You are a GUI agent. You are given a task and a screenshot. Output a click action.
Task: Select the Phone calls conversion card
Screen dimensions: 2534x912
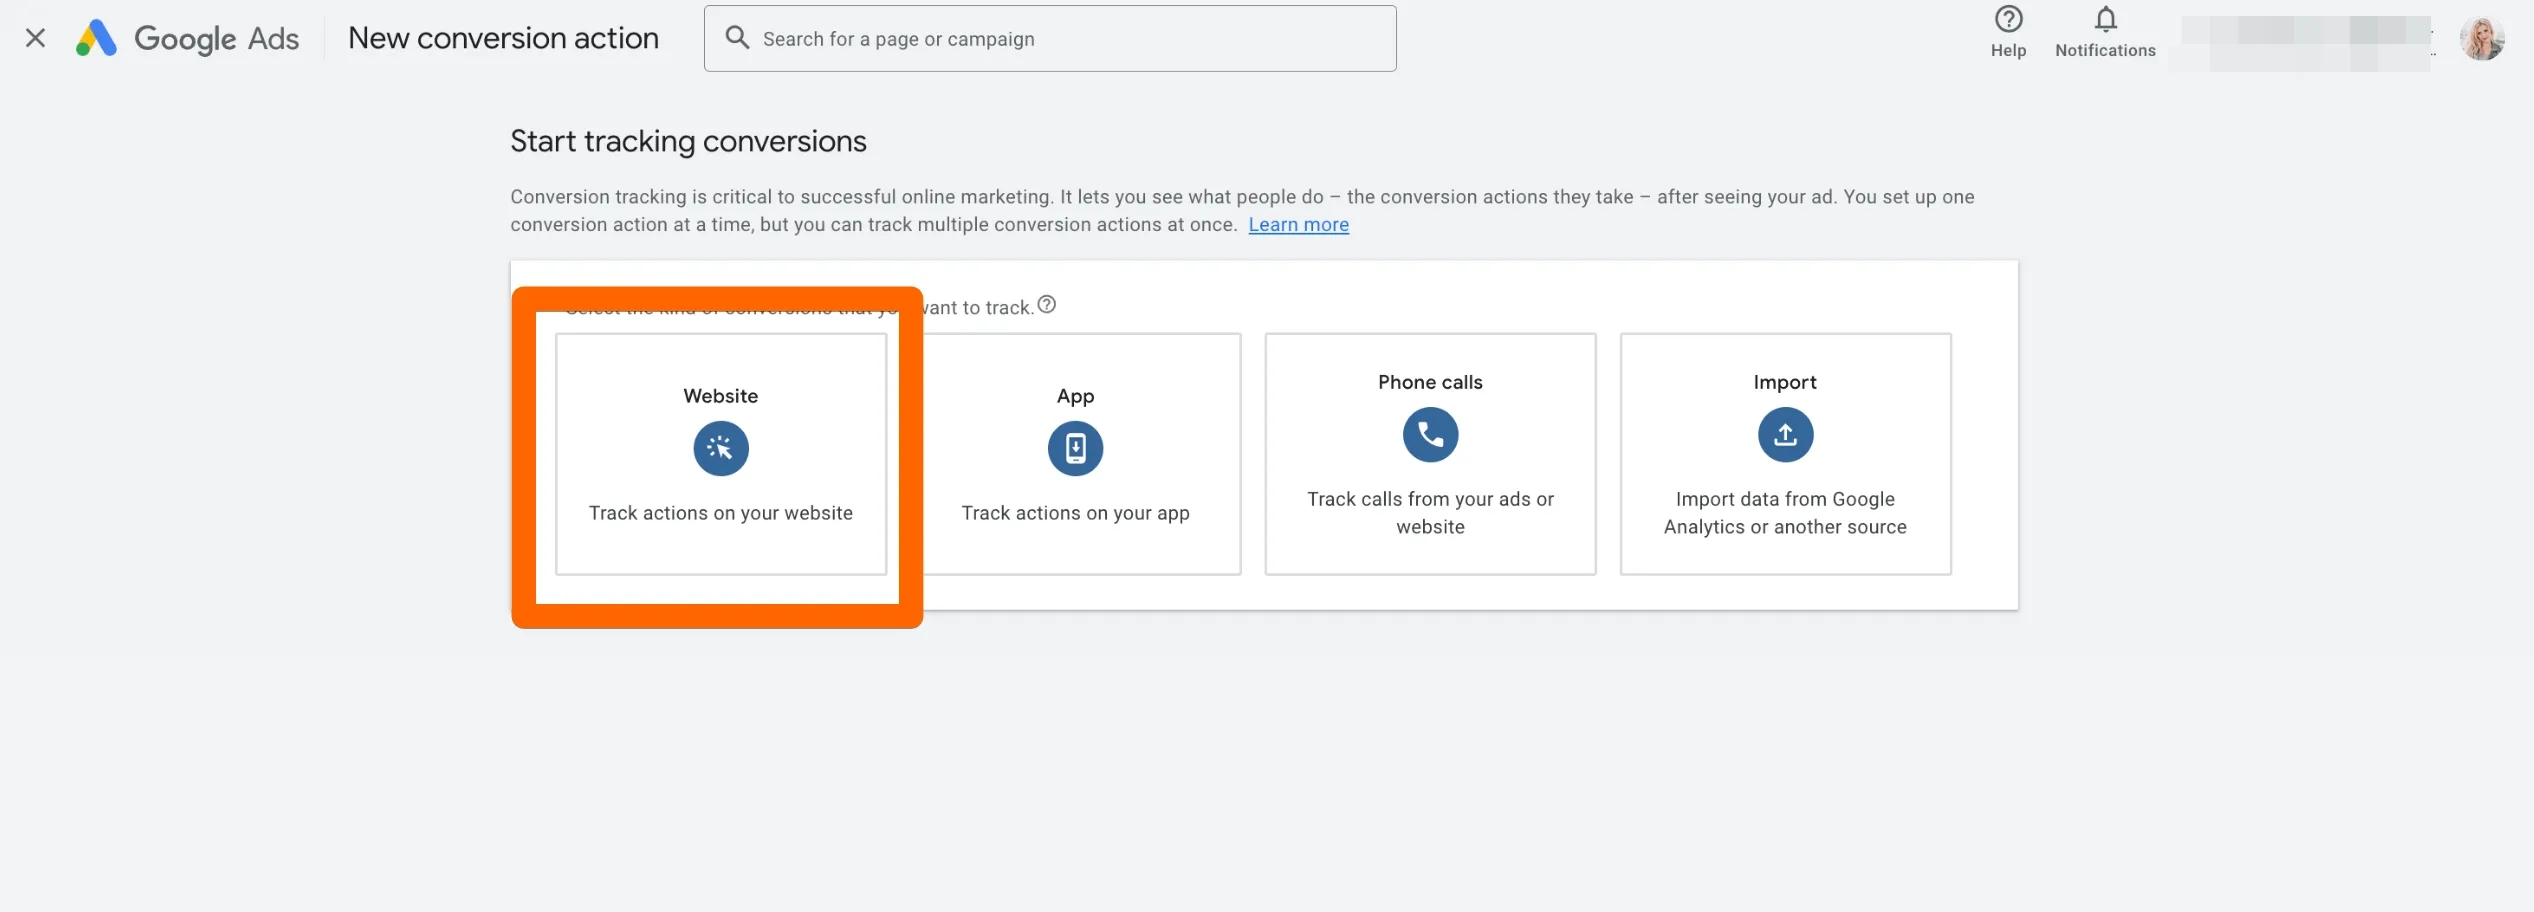click(x=1430, y=454)
